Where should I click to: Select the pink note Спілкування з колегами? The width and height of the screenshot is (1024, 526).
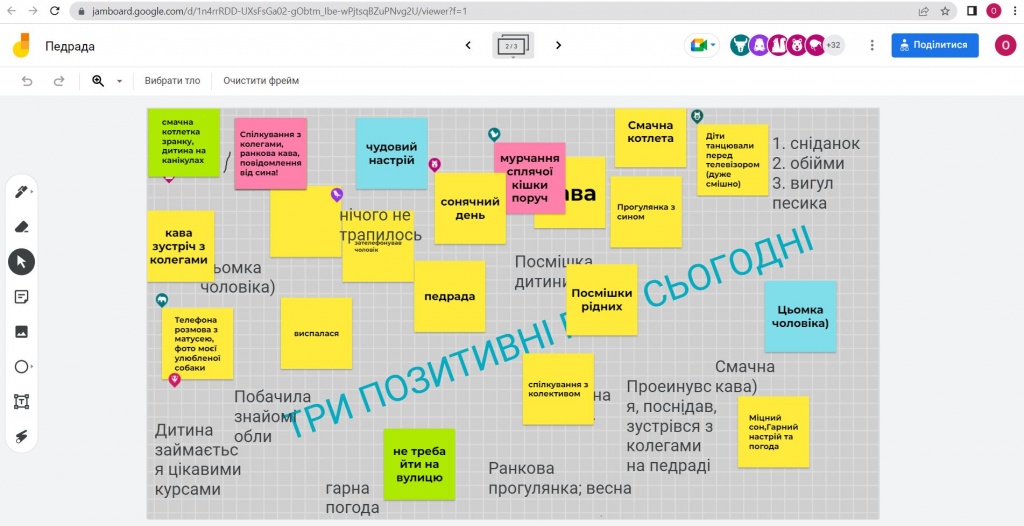point(270,154)
